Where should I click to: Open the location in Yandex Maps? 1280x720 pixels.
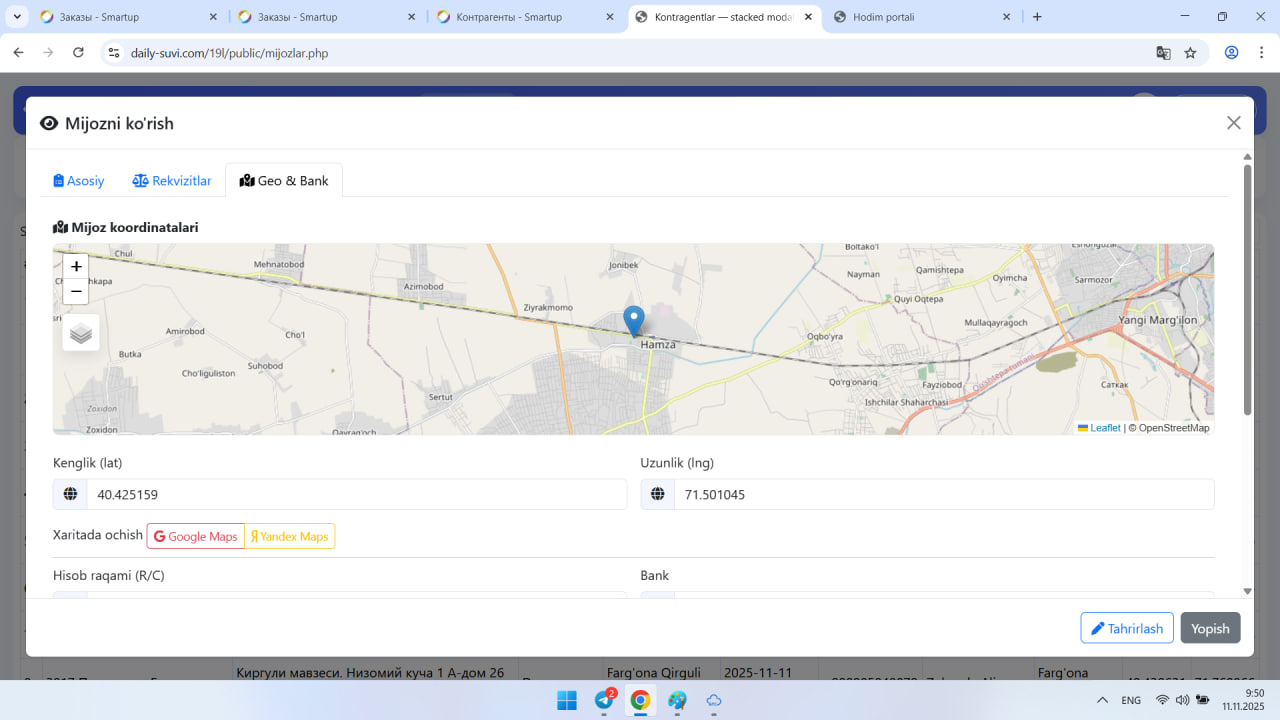tap(290, 536)
